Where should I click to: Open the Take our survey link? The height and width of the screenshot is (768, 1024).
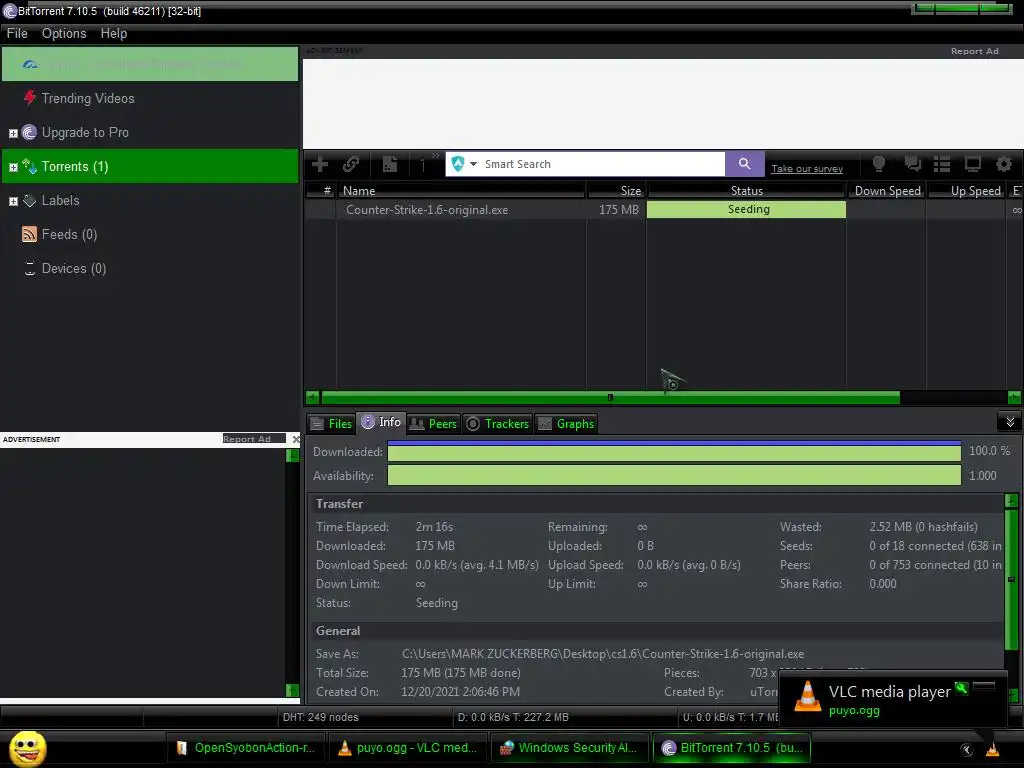coord(807,168)
